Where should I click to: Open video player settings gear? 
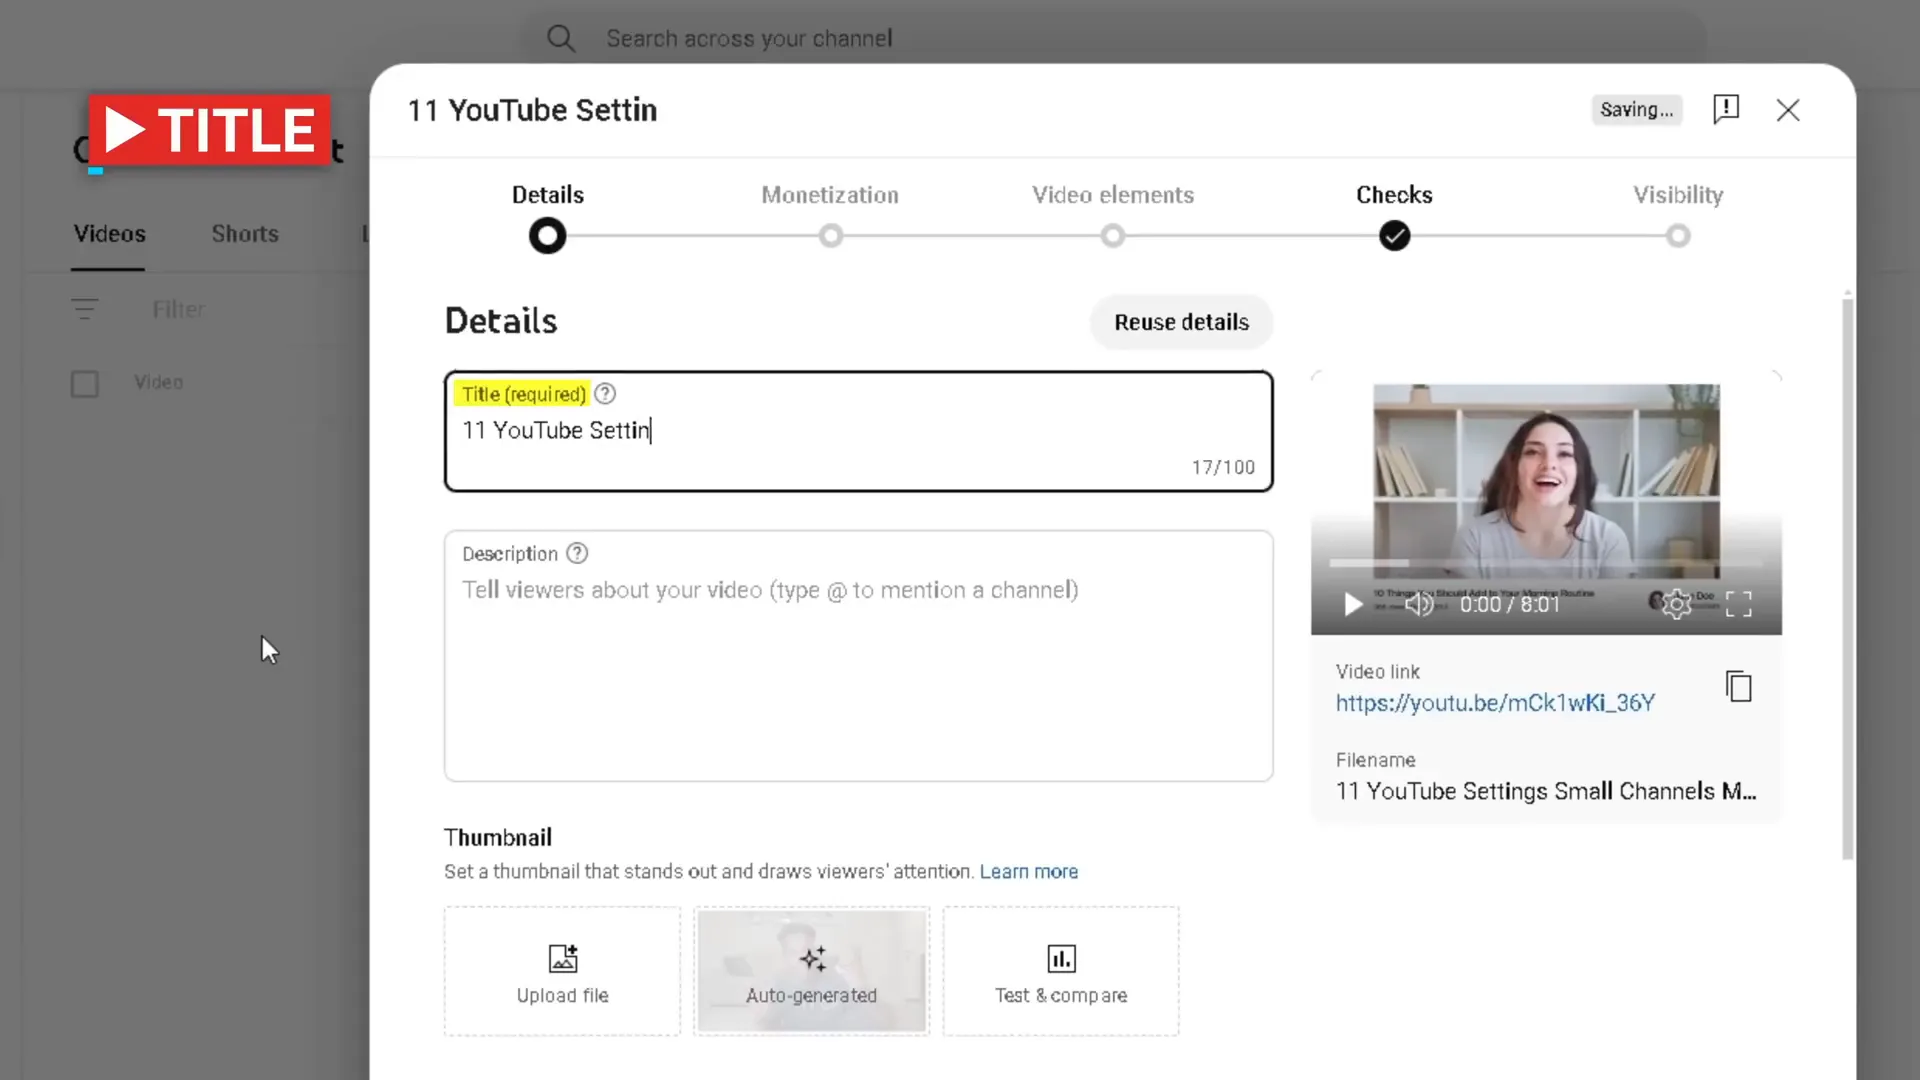coord(1676,604)
